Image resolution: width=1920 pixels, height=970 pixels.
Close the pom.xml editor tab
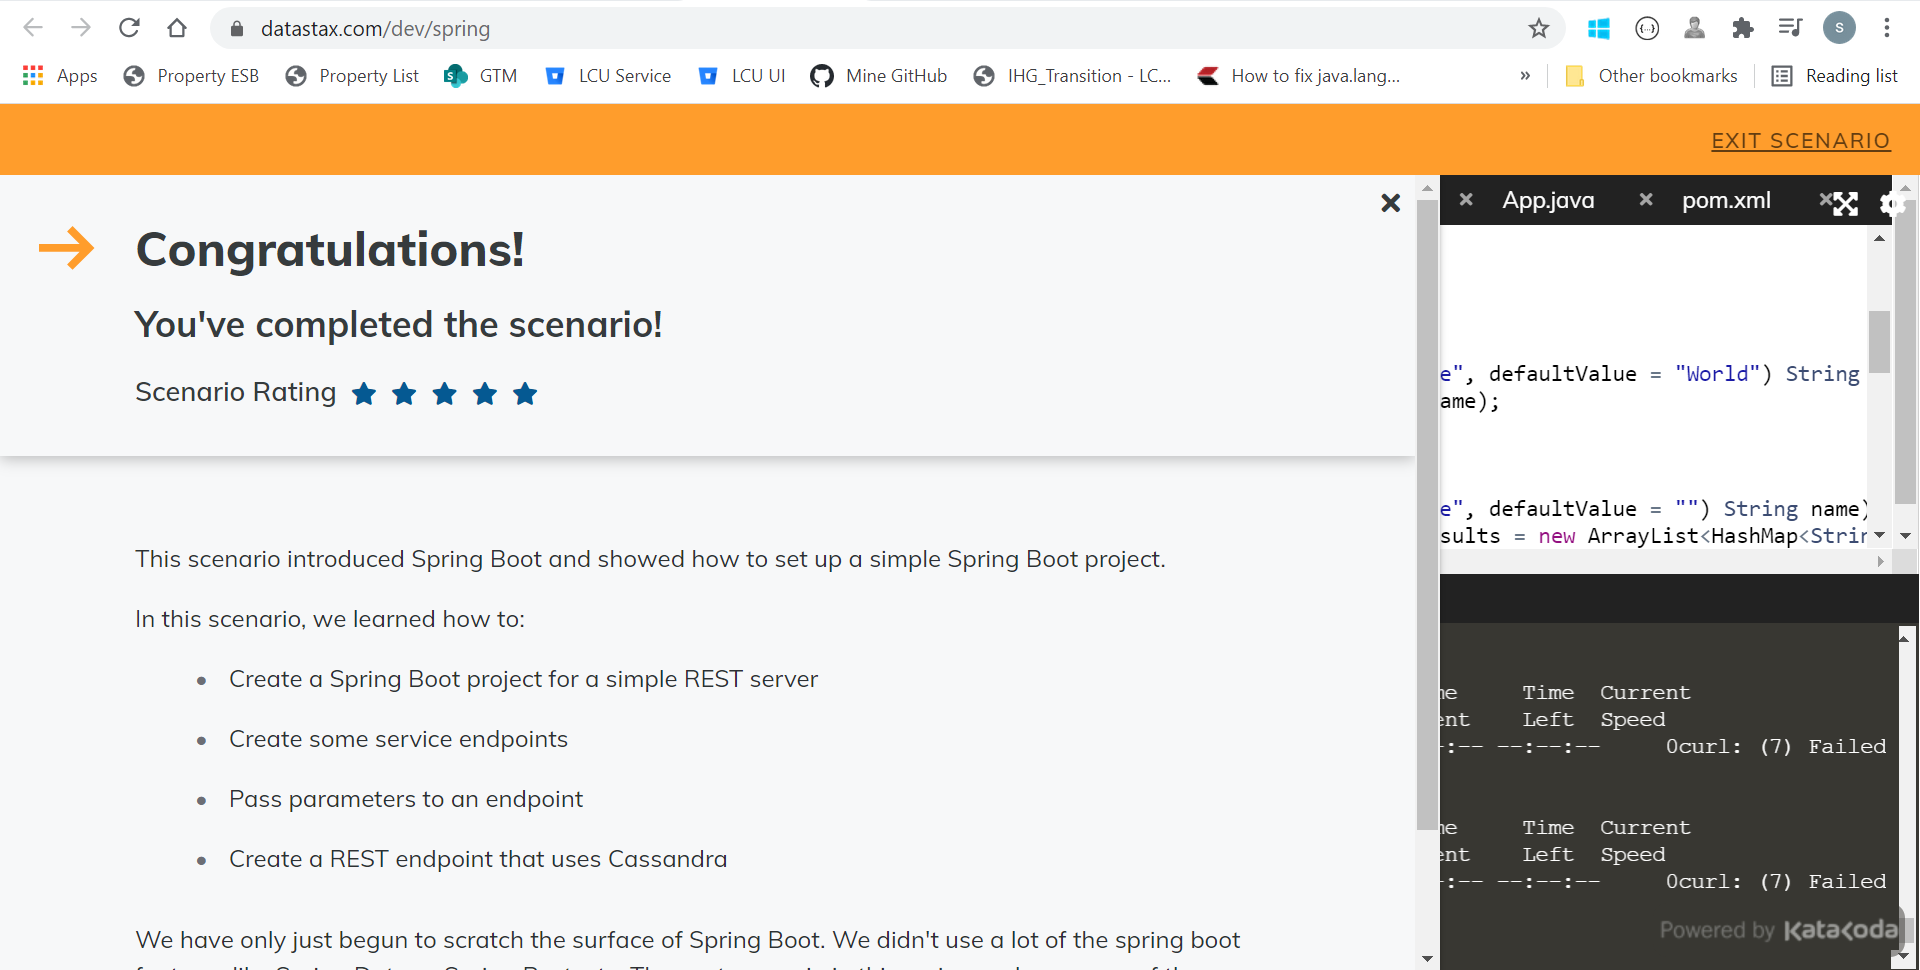pos(1646,200)
